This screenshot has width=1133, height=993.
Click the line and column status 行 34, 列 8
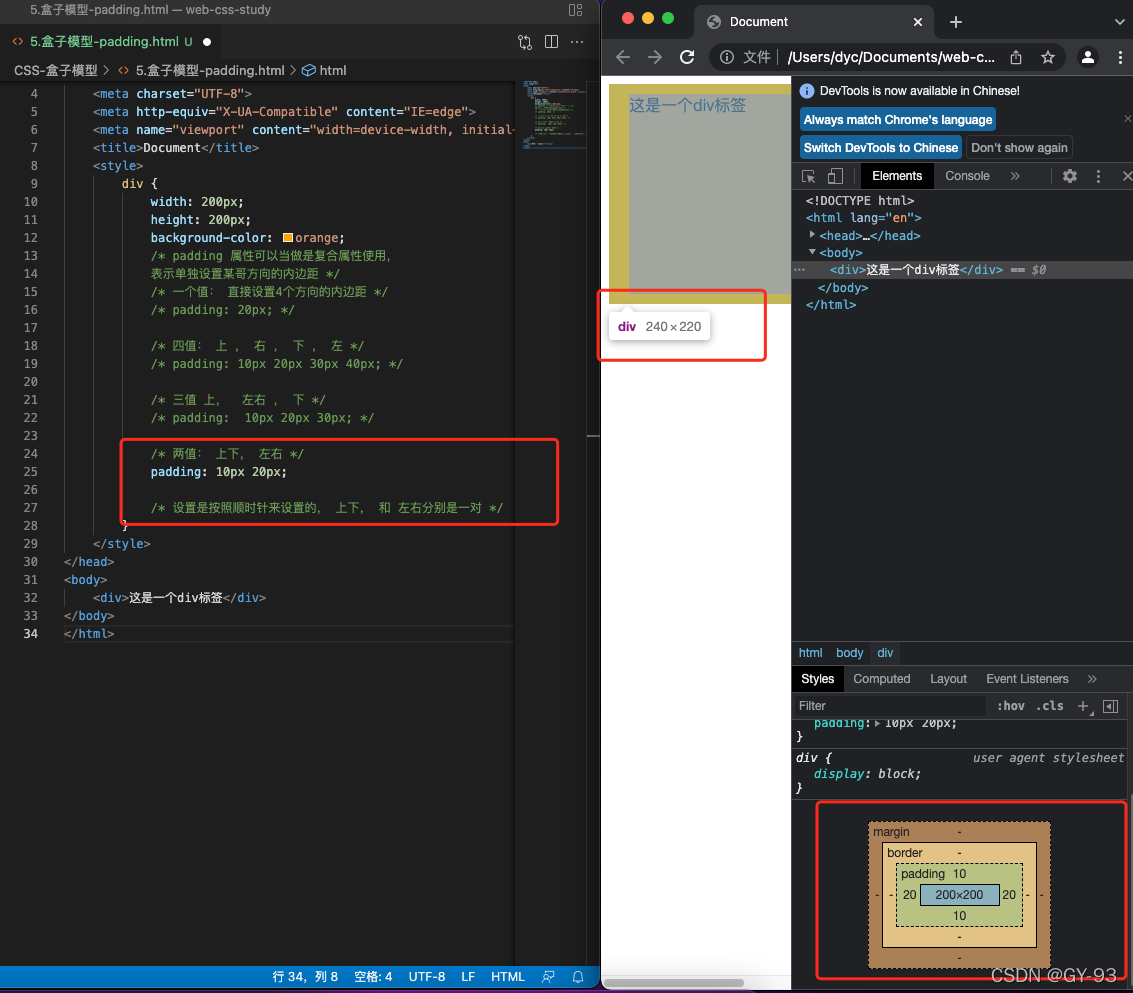pos(305,976)
